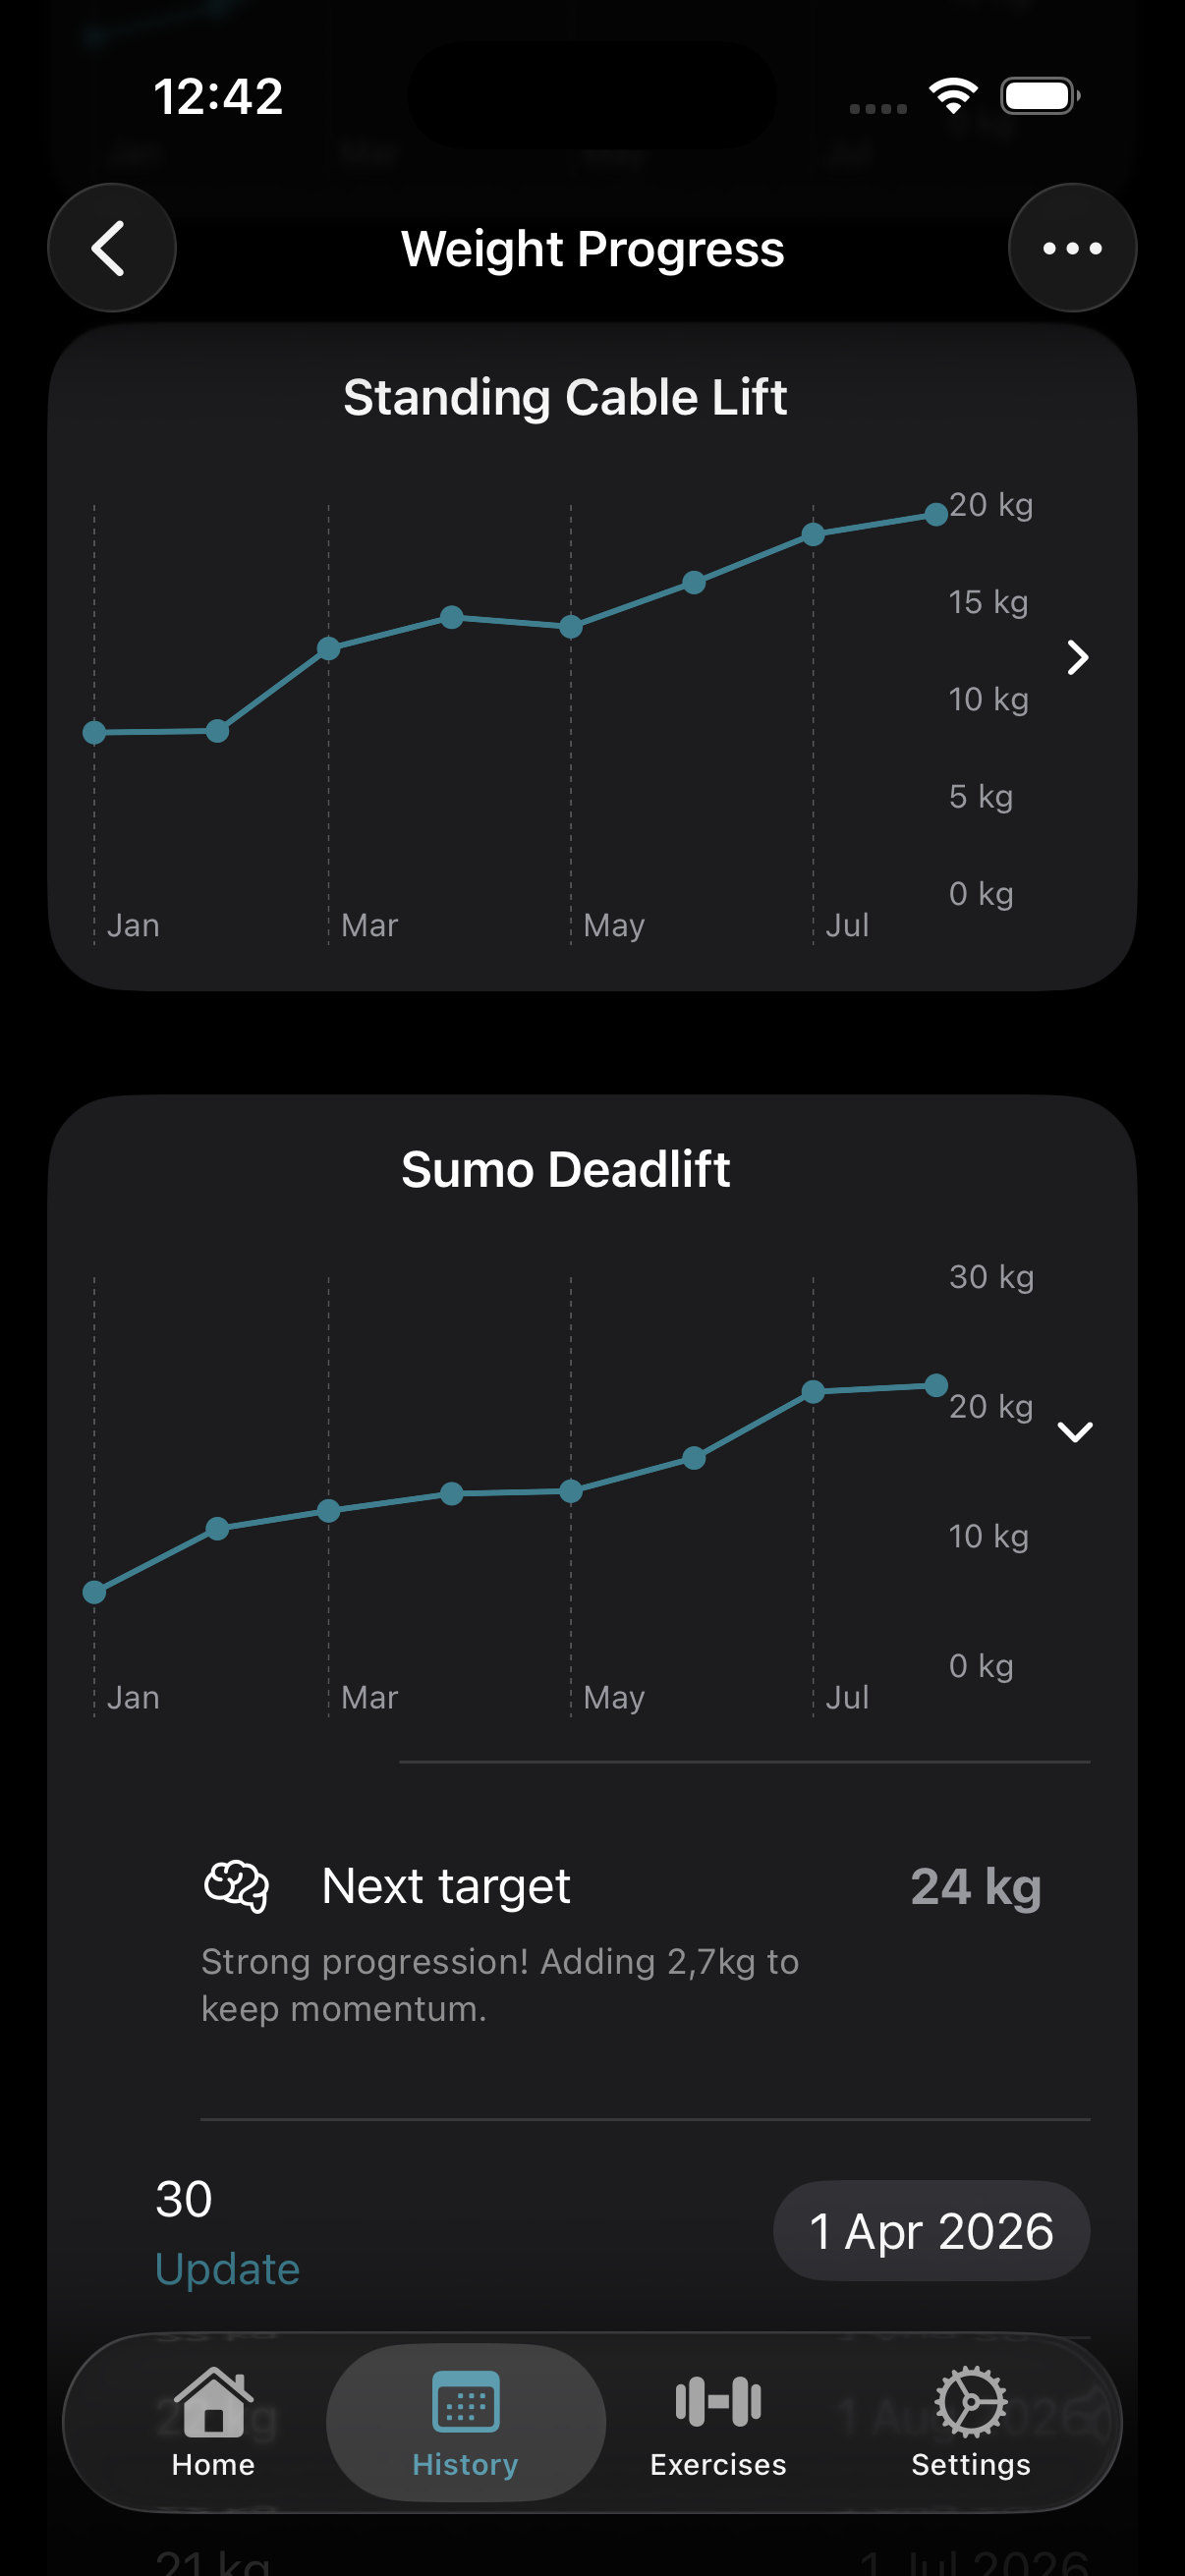Tap the back arrow button
This screenshot has height=2576, width=1185.
pyautogui.click(x=111, y=248)
